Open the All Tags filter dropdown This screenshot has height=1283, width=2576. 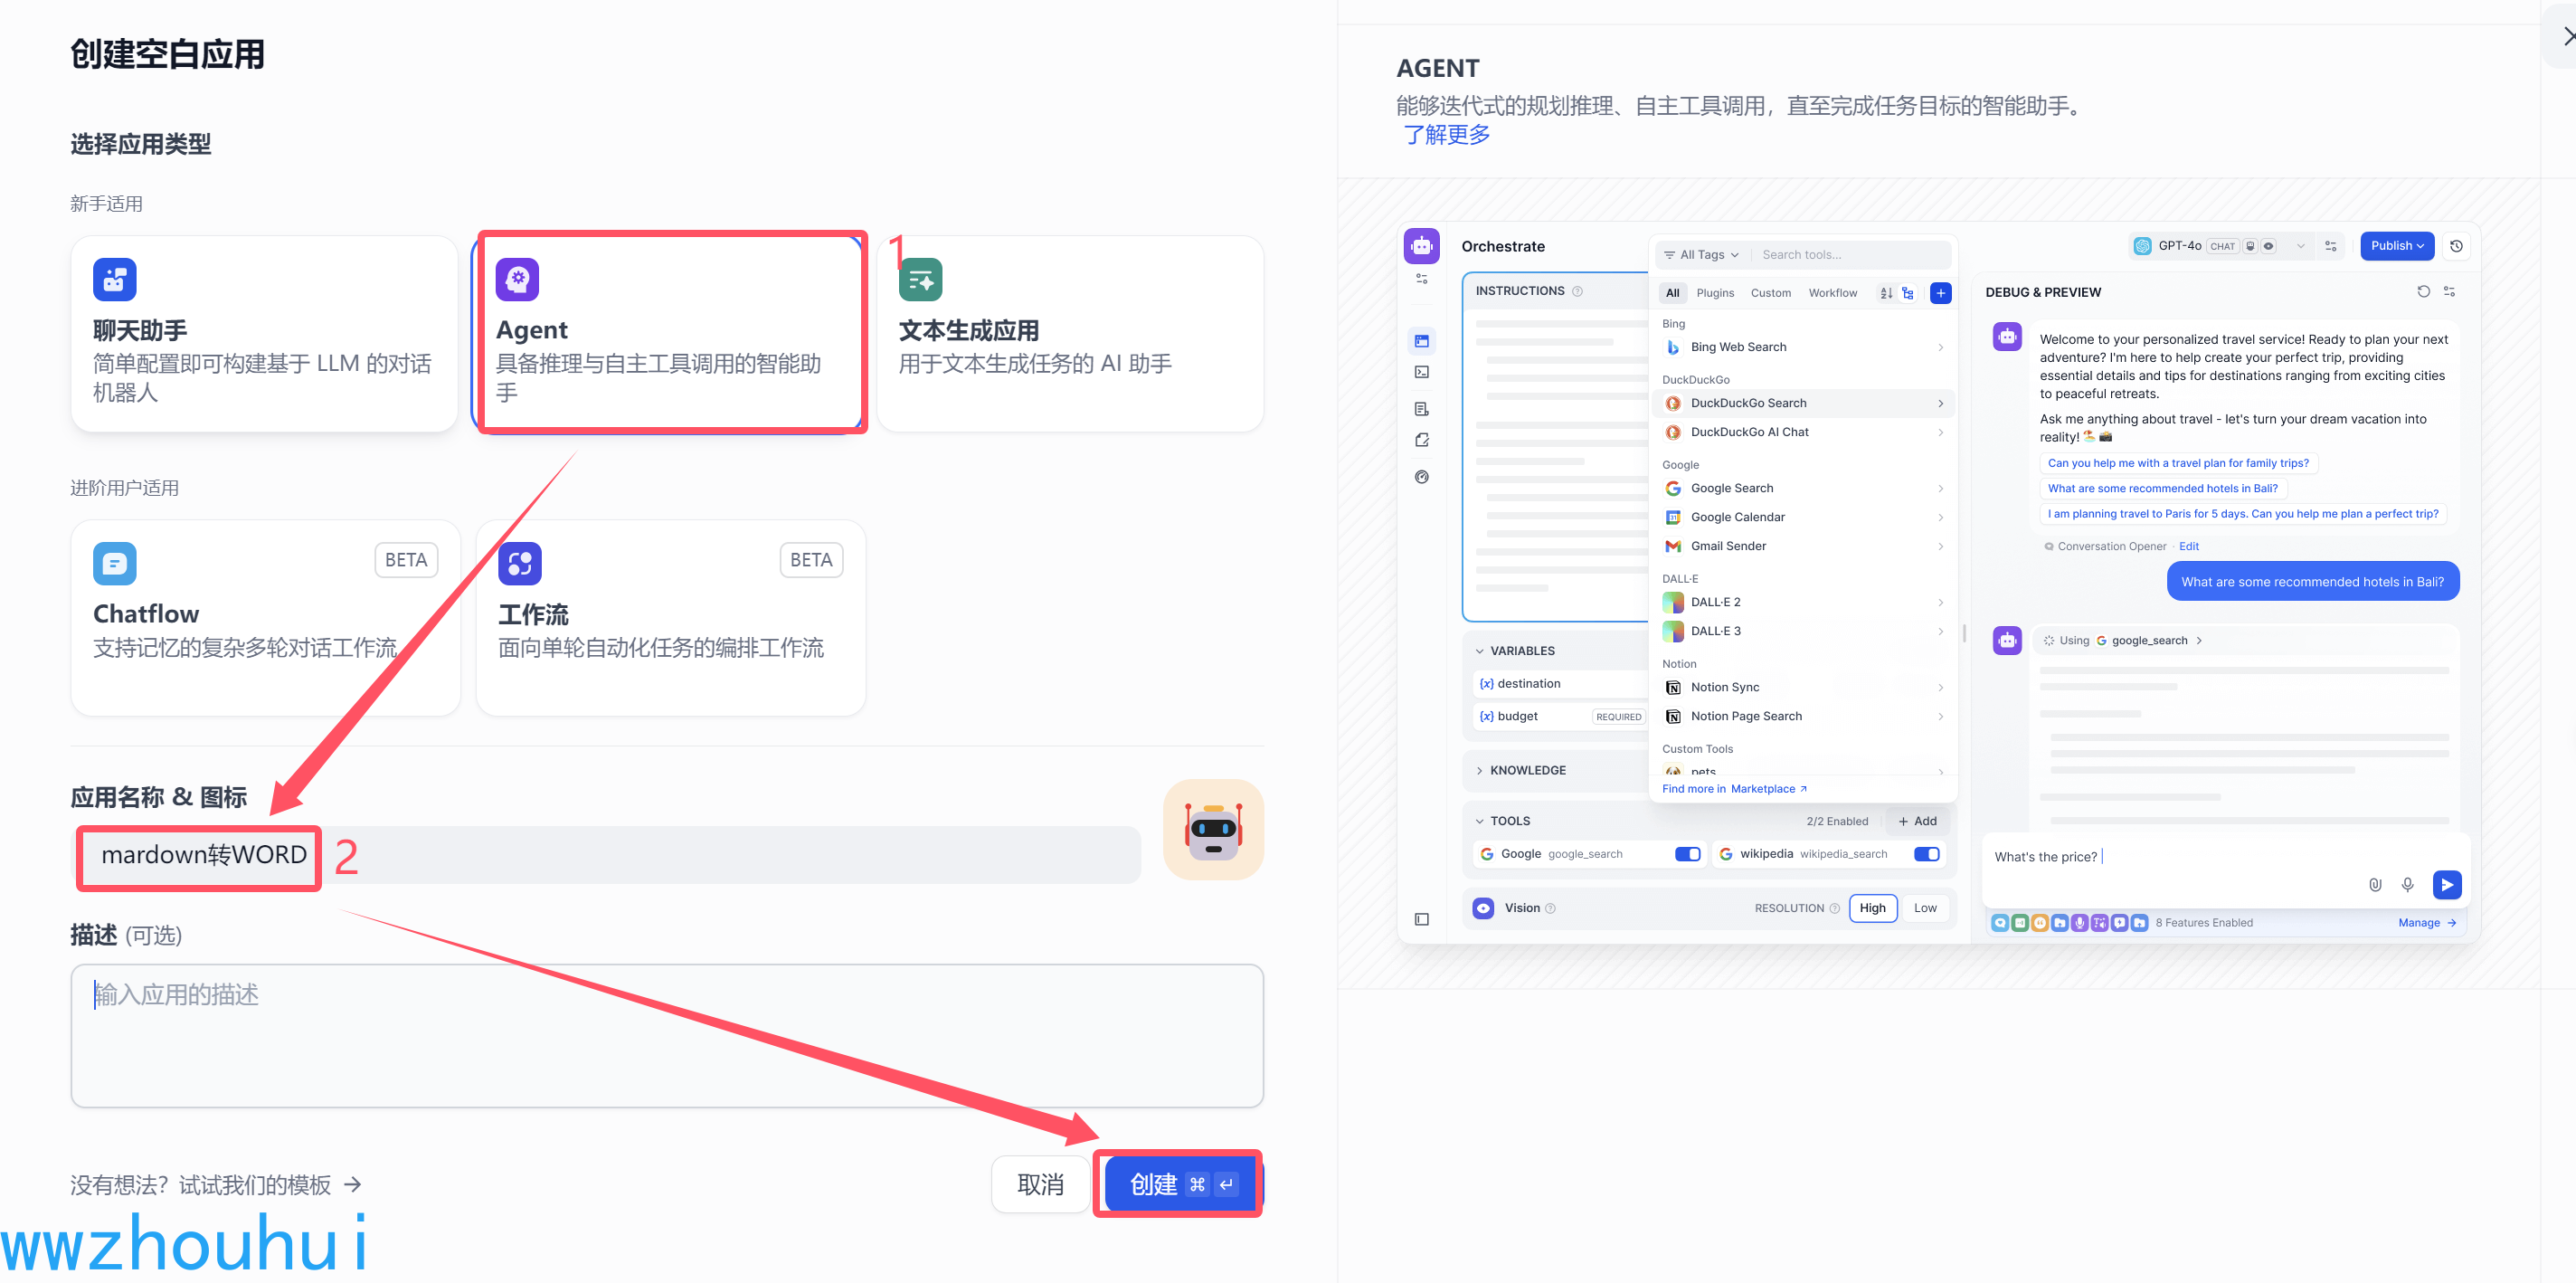[1701, 255]
